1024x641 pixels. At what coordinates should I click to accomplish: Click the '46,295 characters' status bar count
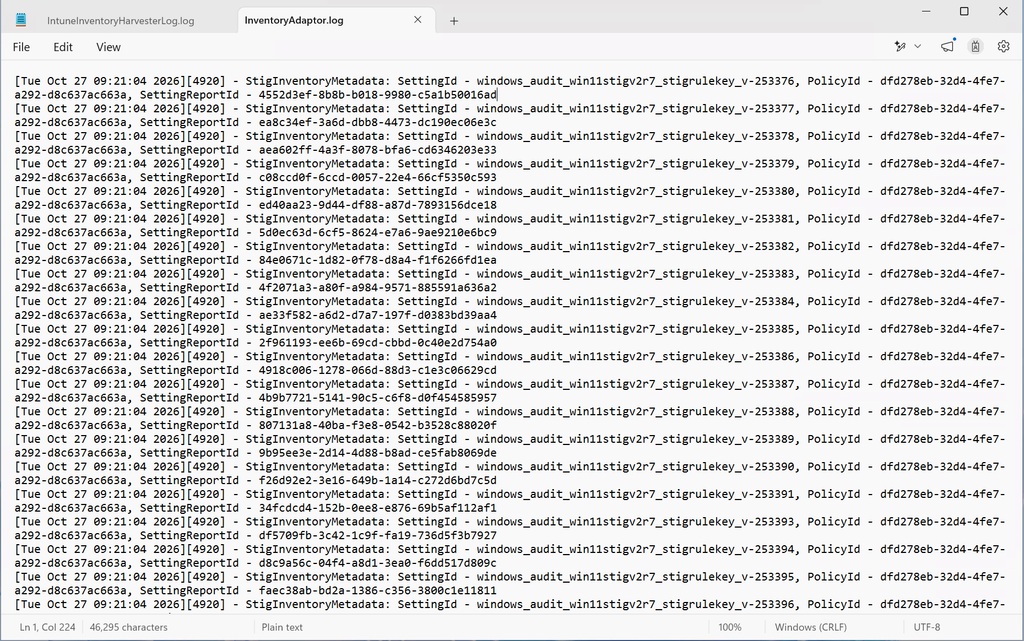click(x=129, y=627)
